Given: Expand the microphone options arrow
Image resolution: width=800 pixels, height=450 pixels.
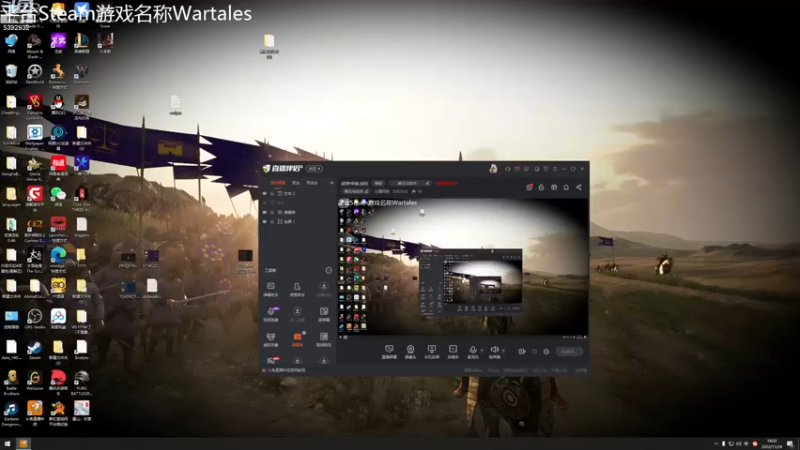Looking at the screenshot, I should 482,351.
